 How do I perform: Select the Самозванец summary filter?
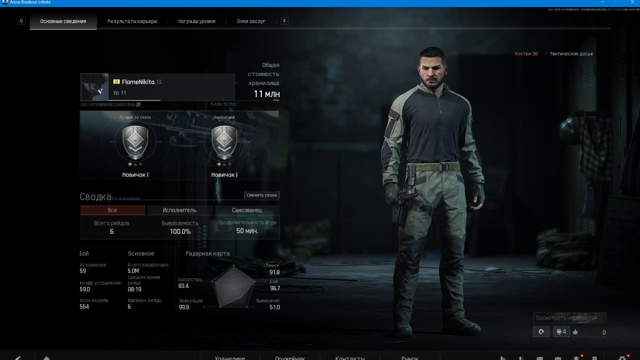click(x=247, y=210)
